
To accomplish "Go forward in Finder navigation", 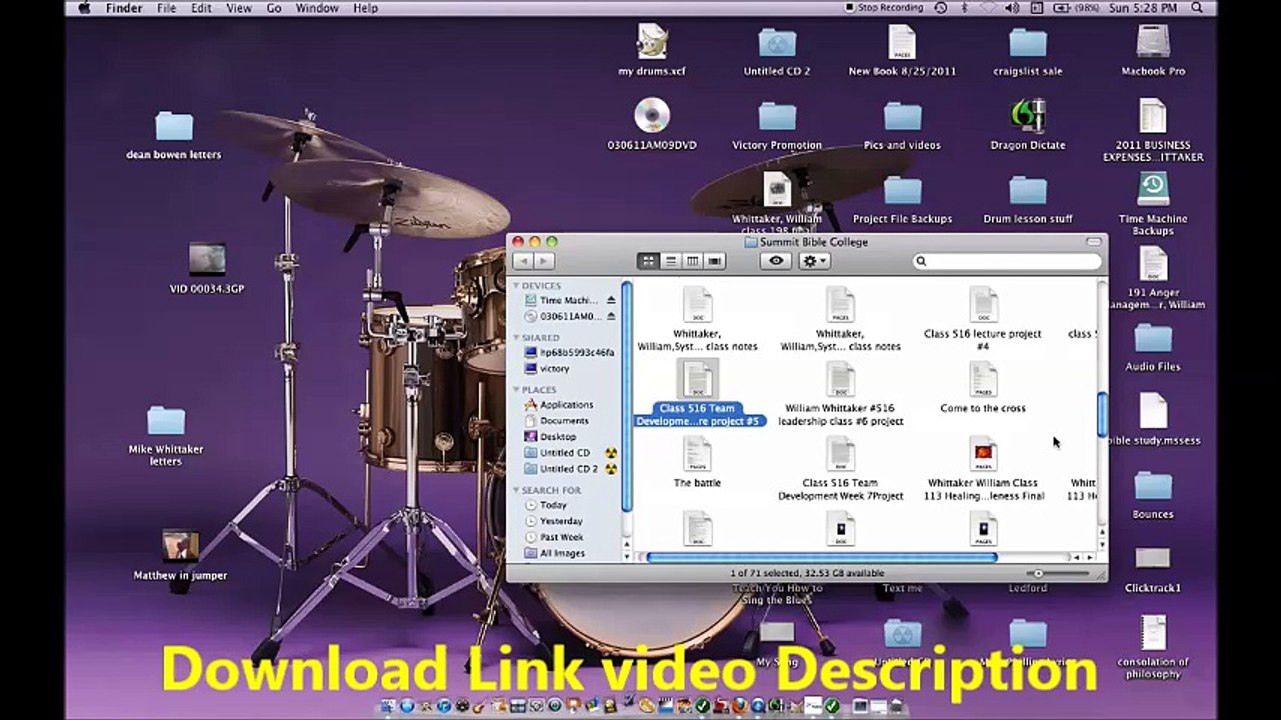I will (544, 261).
